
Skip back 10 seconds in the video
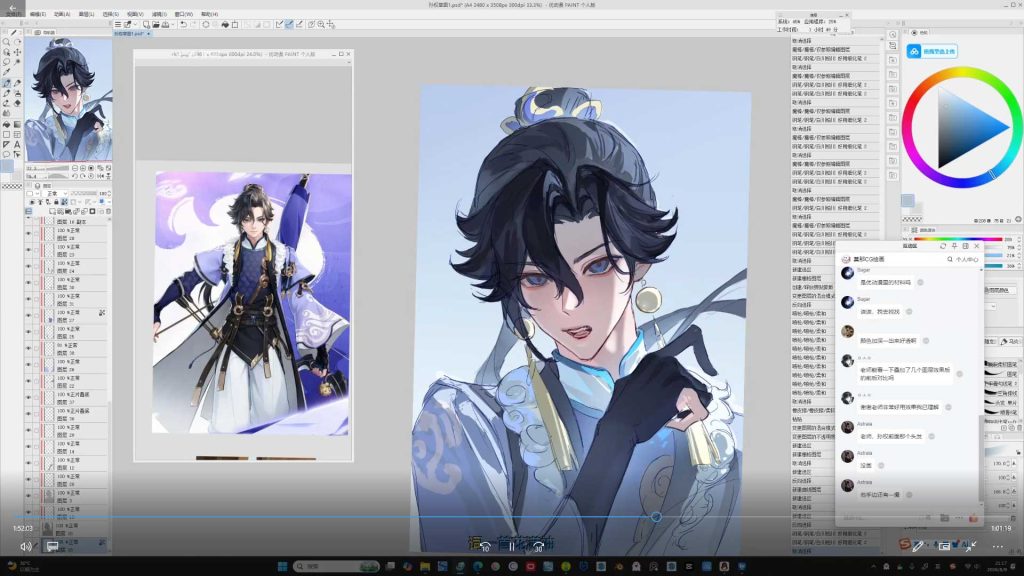click(x=485, y=546)
